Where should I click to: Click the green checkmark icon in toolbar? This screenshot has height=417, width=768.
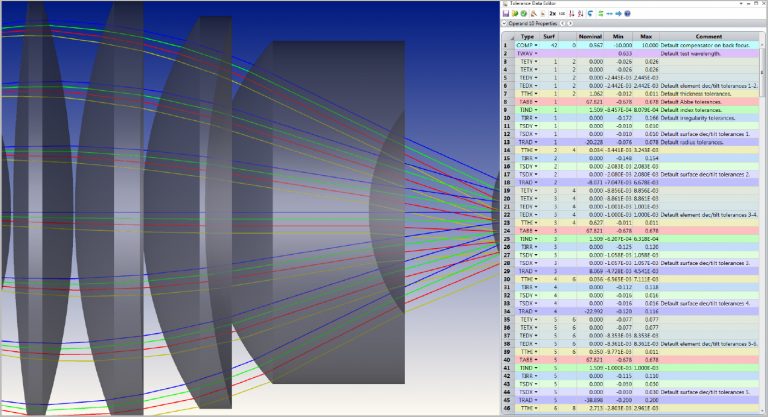point(524,14)
